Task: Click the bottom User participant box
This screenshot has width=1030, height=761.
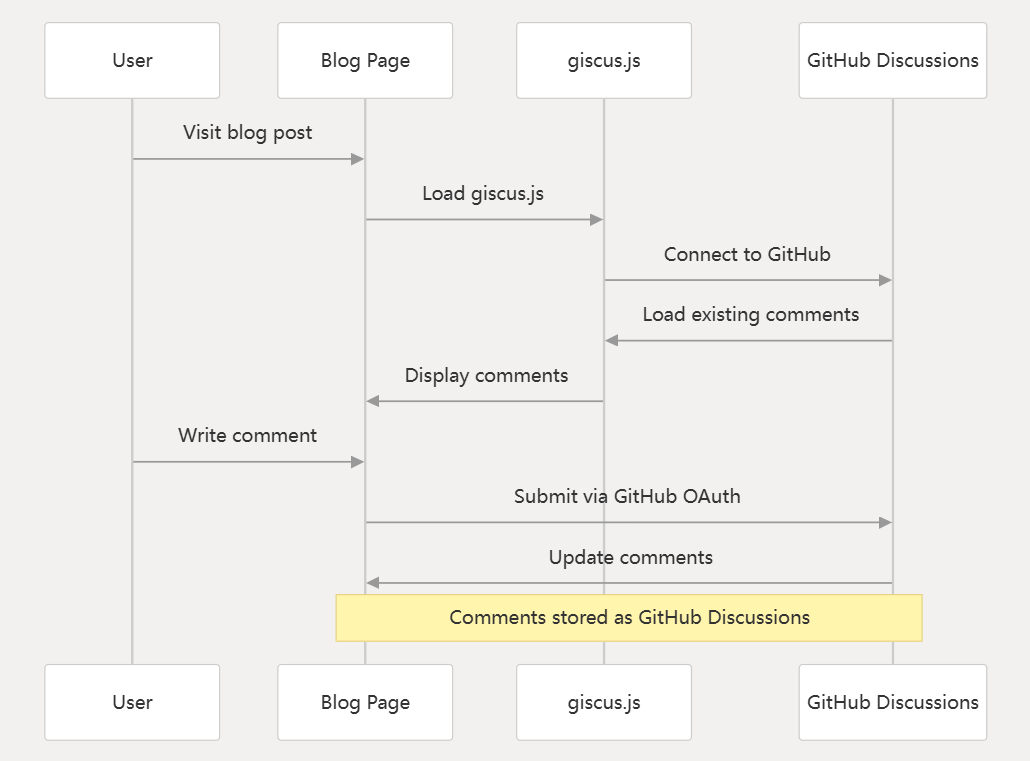Action: tap(132, 703)
